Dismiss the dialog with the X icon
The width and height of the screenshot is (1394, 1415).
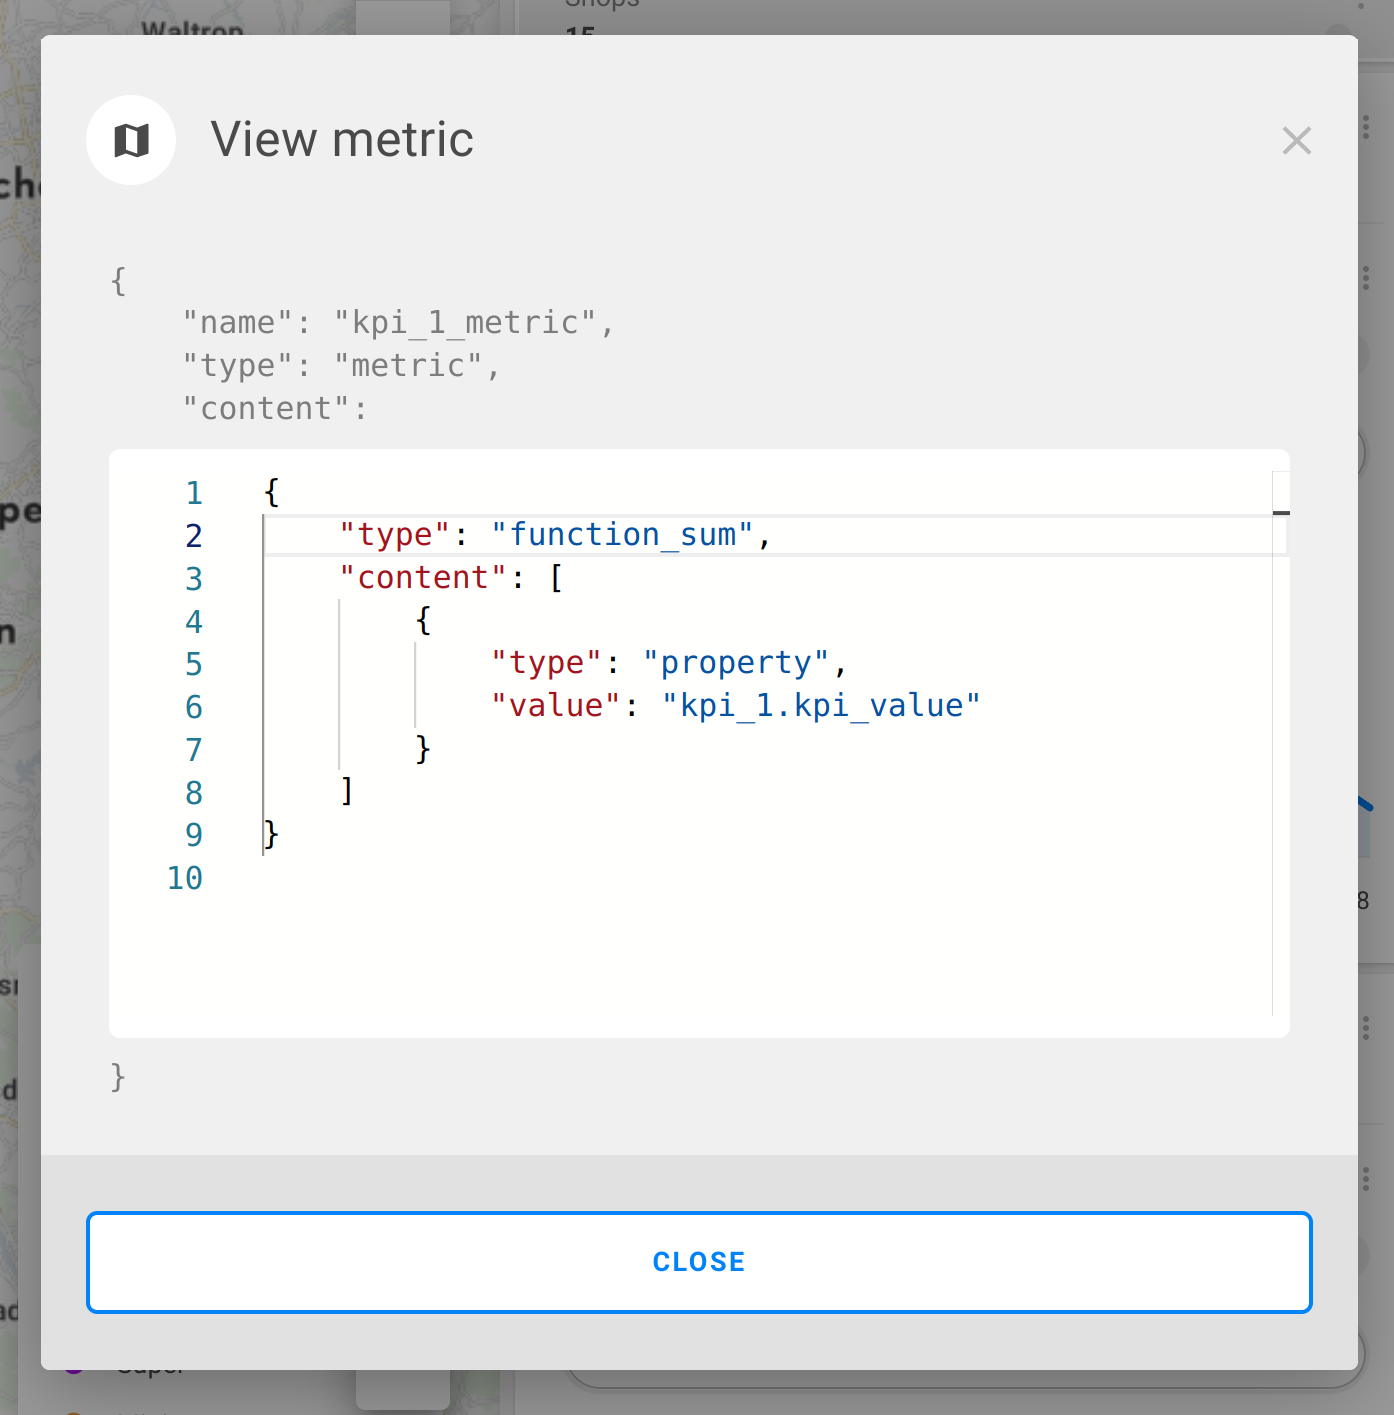point(1296,141)
